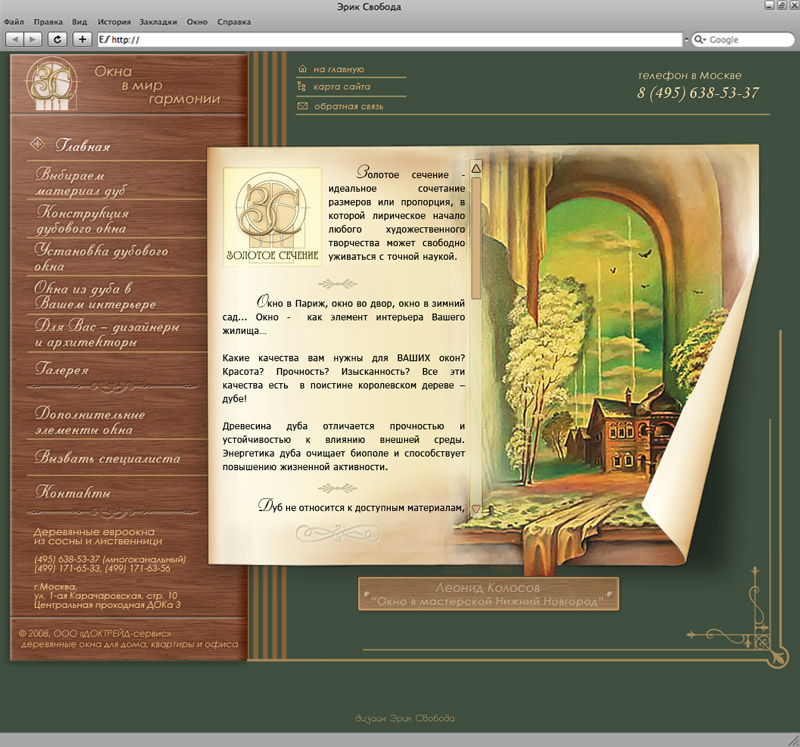
Task: Select 'Вызвать специалиста' sidebar item
Action: [107, 459]
